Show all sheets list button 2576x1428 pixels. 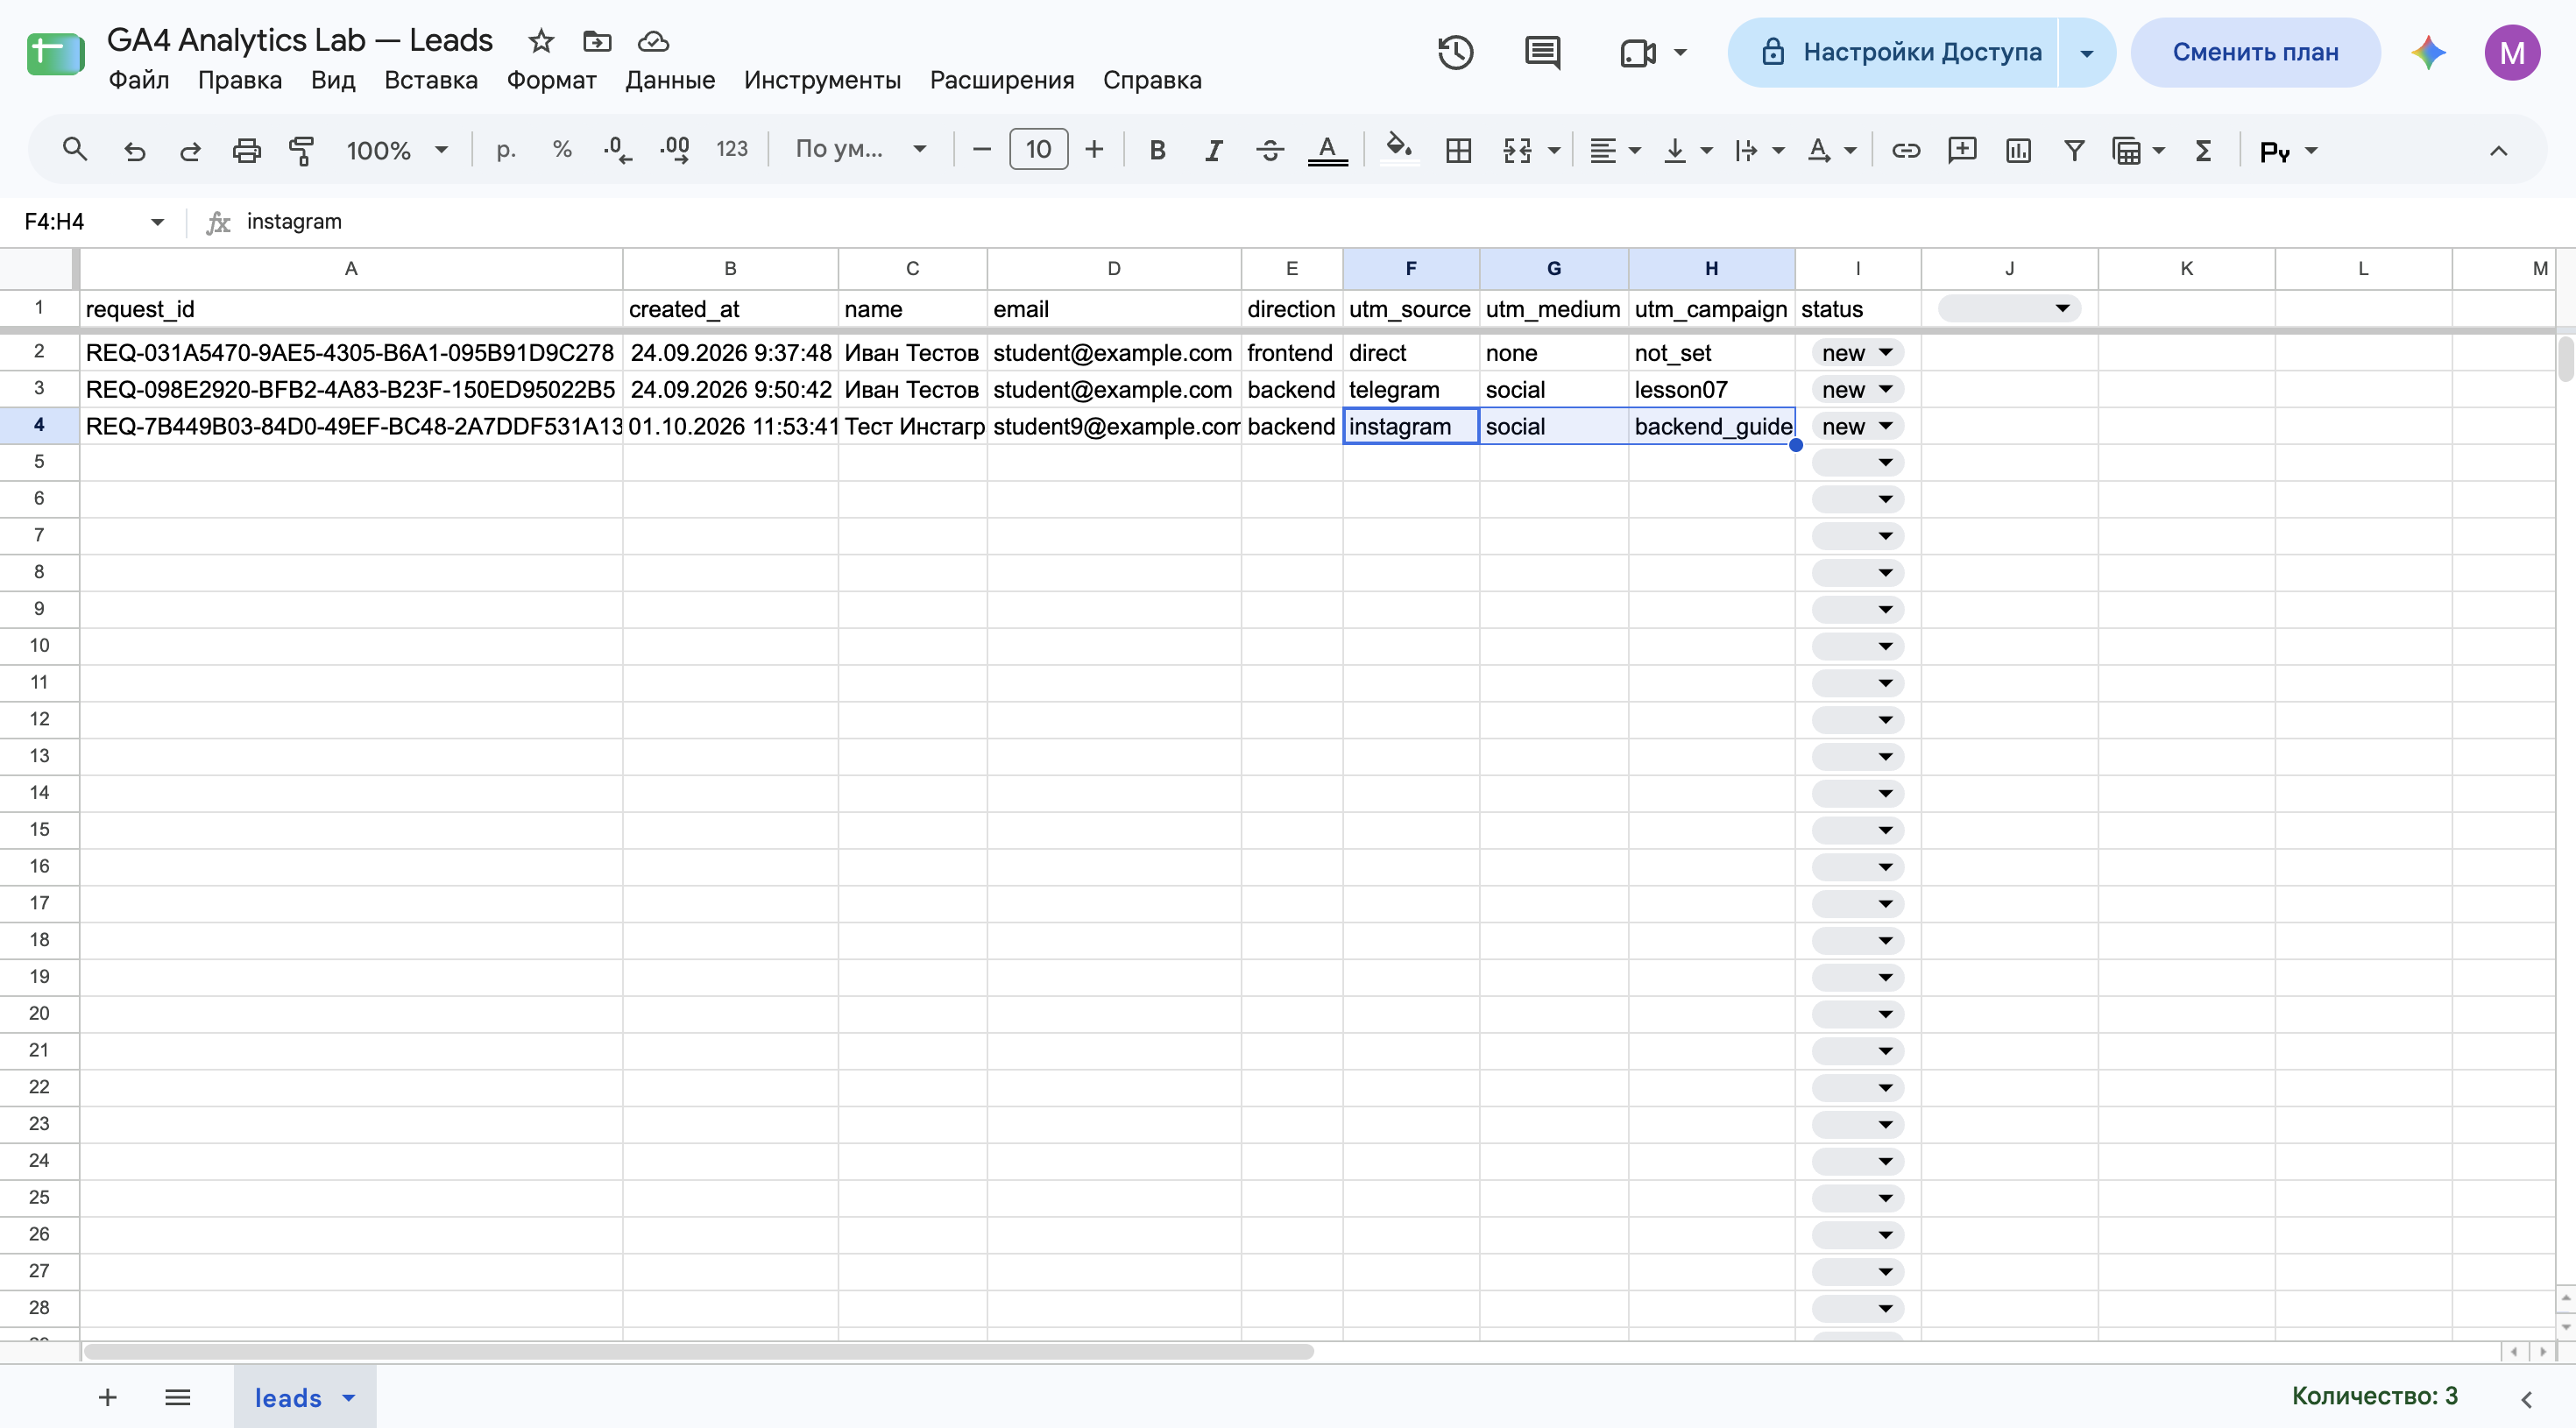178,1398
